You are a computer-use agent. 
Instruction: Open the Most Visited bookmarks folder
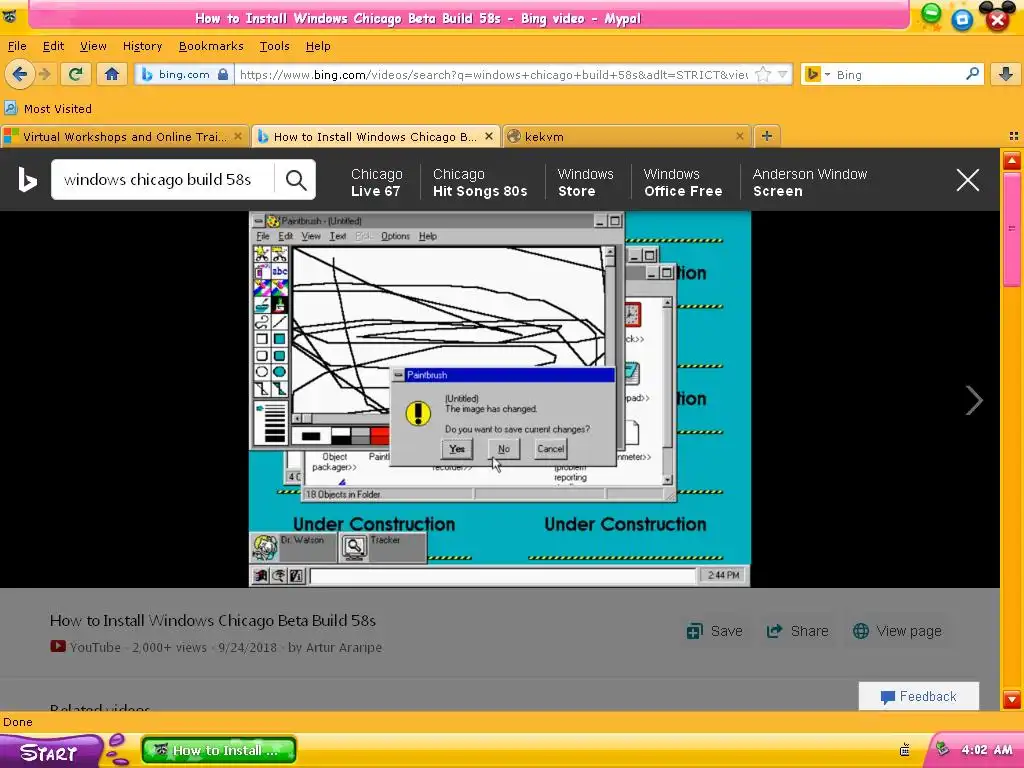(x=48, y=108)
